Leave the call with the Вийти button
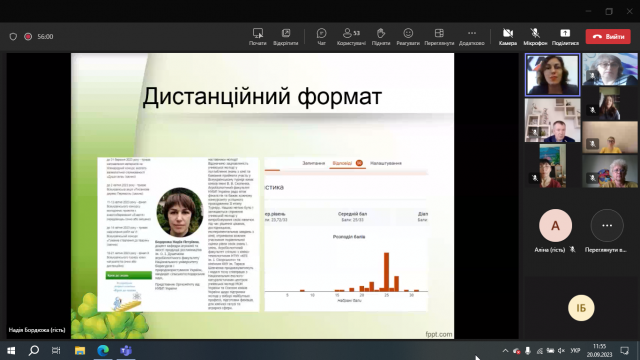The image size is (640, 360). pos(608,36)
